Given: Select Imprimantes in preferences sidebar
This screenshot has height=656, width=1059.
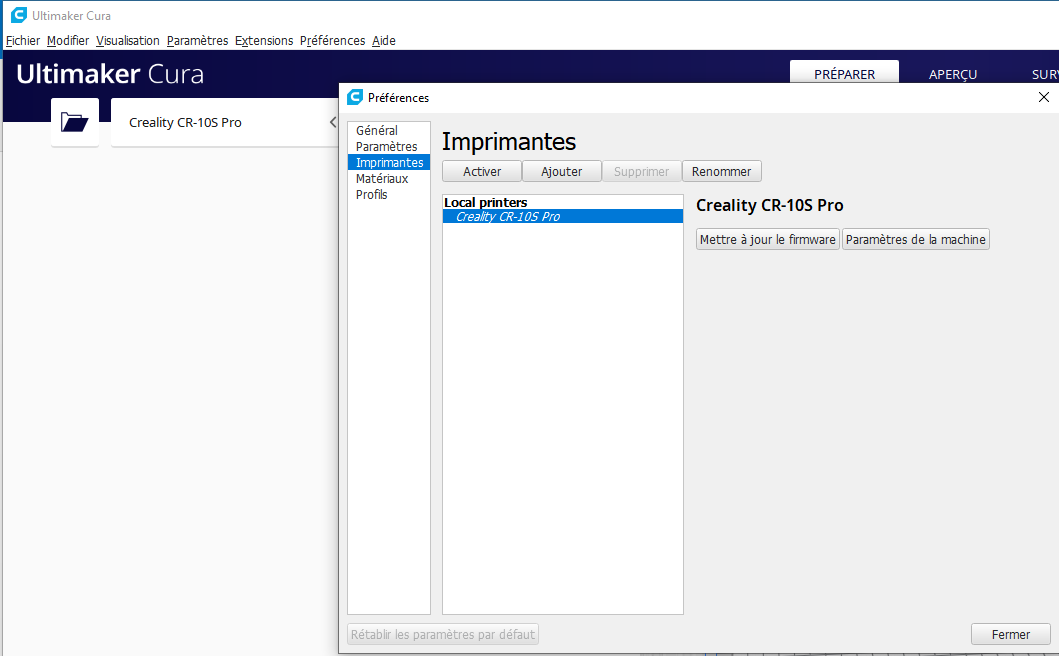Looking at the screenshot, I should pos(389,163).
